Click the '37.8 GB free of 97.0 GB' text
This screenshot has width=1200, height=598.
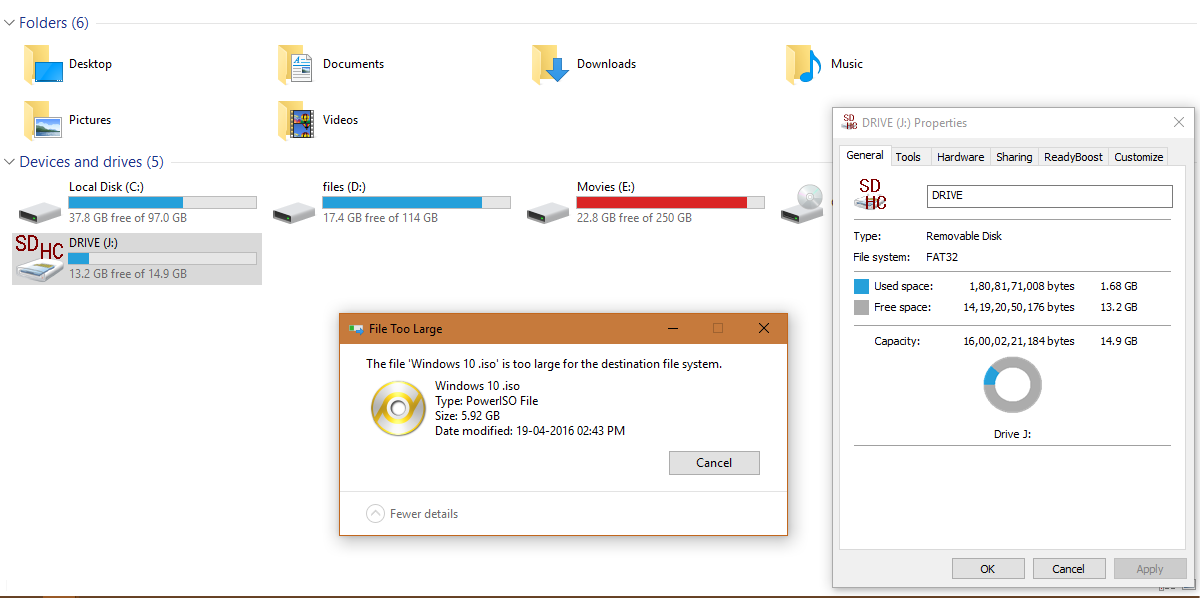click(128, 218)
